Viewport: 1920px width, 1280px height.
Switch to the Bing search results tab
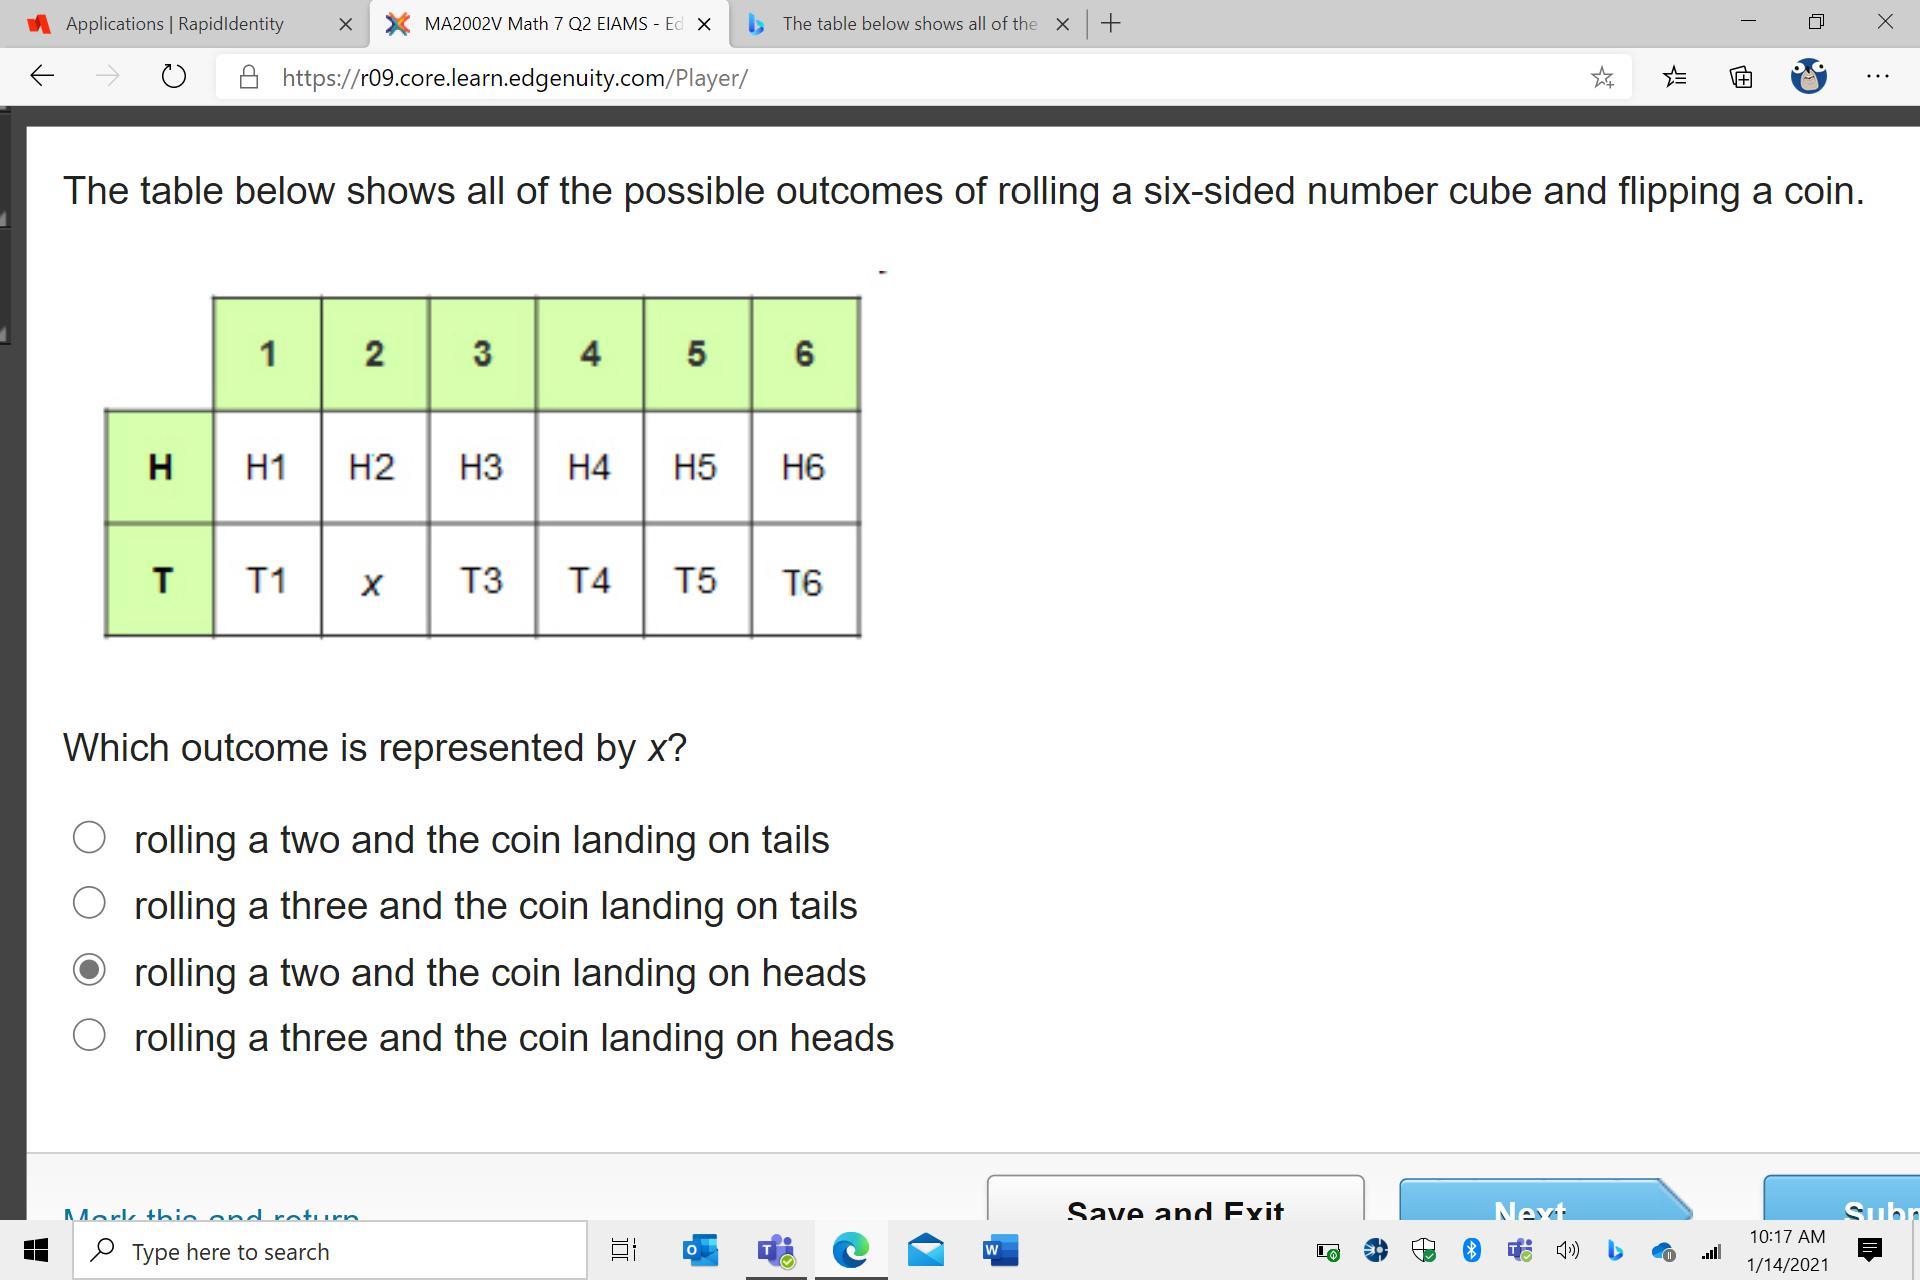tap(908, 24)
